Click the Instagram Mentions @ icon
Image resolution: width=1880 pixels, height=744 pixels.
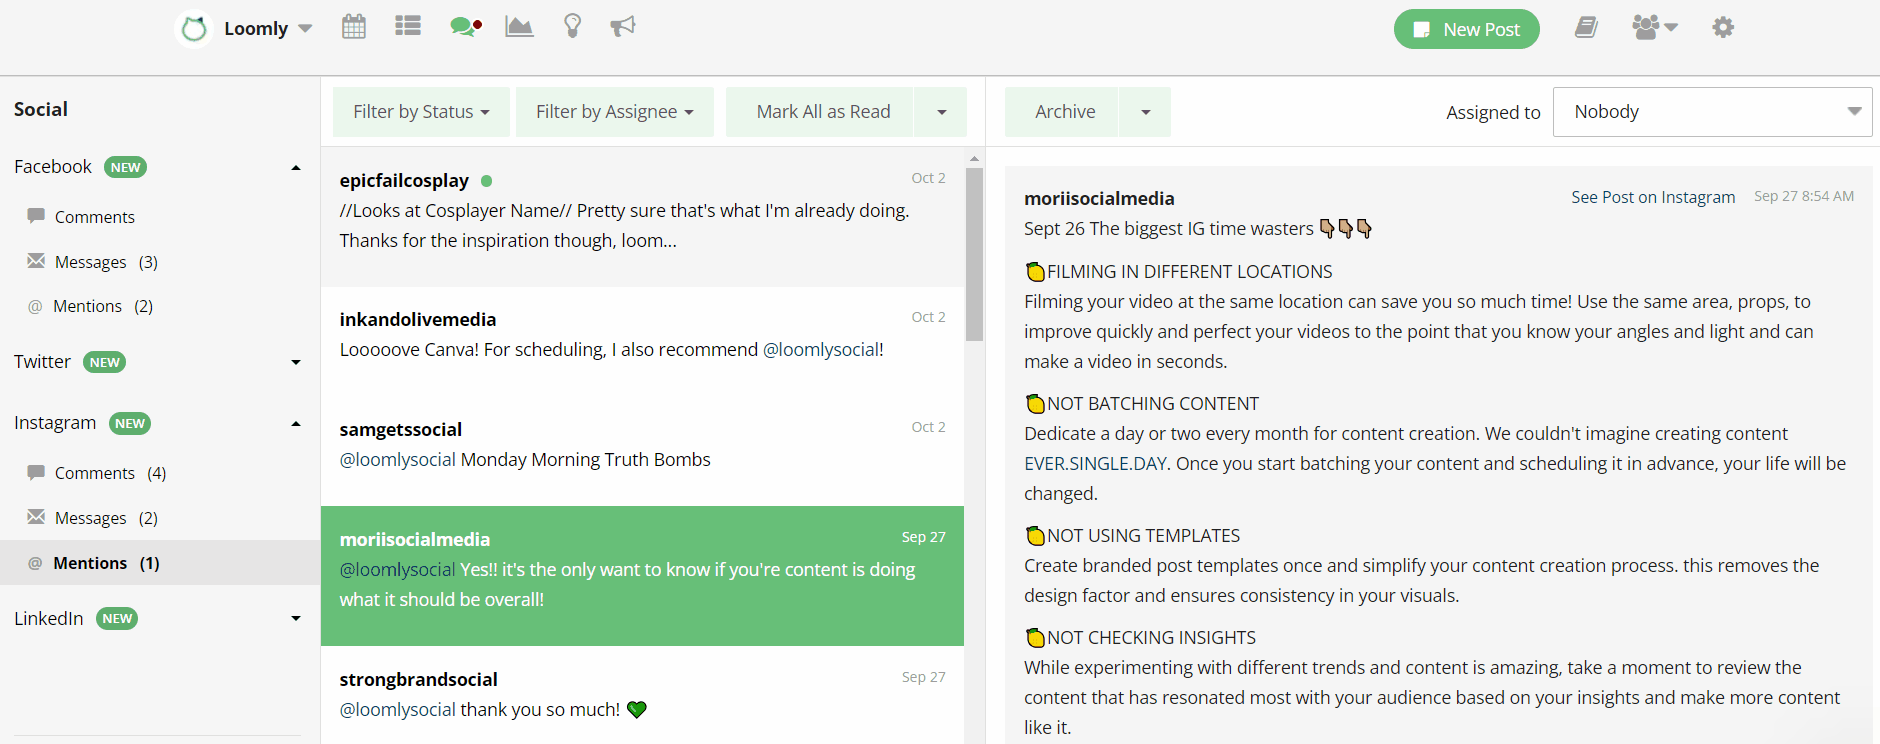click(35, 563)
